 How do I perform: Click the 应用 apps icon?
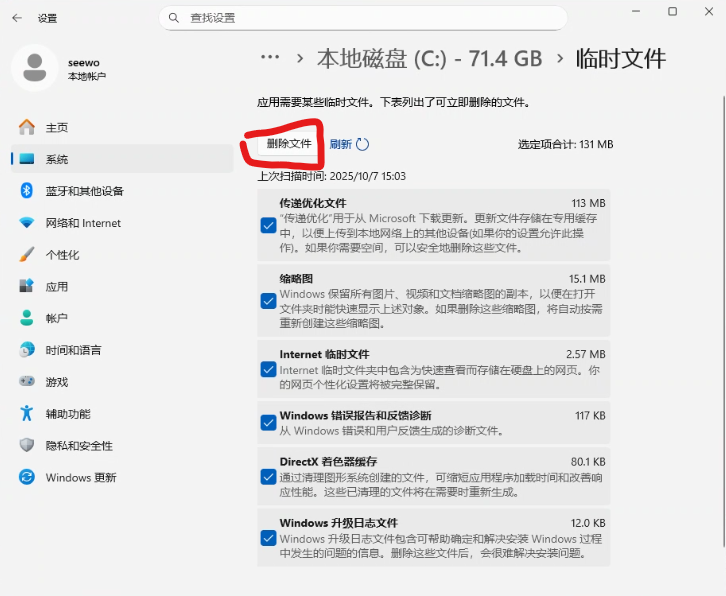[27, 286]
